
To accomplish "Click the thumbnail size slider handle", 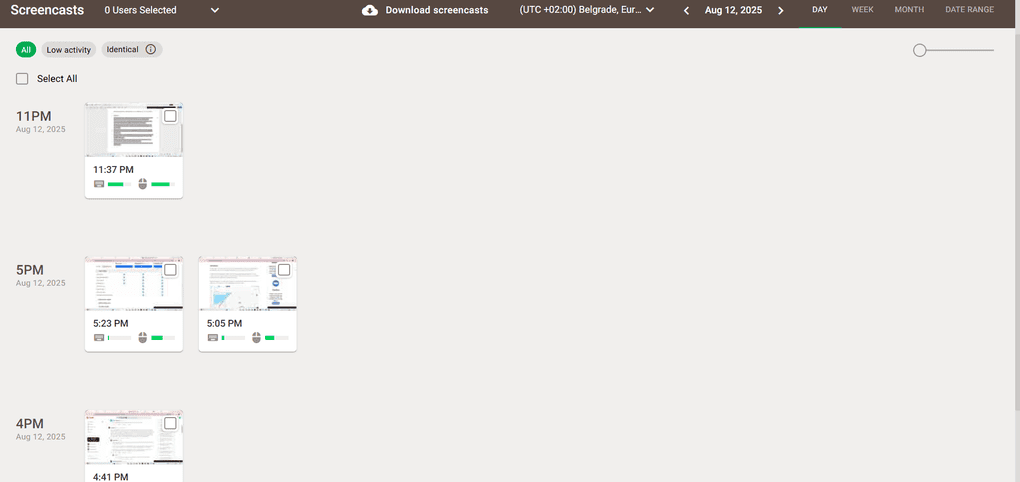I will click(920, 50).
